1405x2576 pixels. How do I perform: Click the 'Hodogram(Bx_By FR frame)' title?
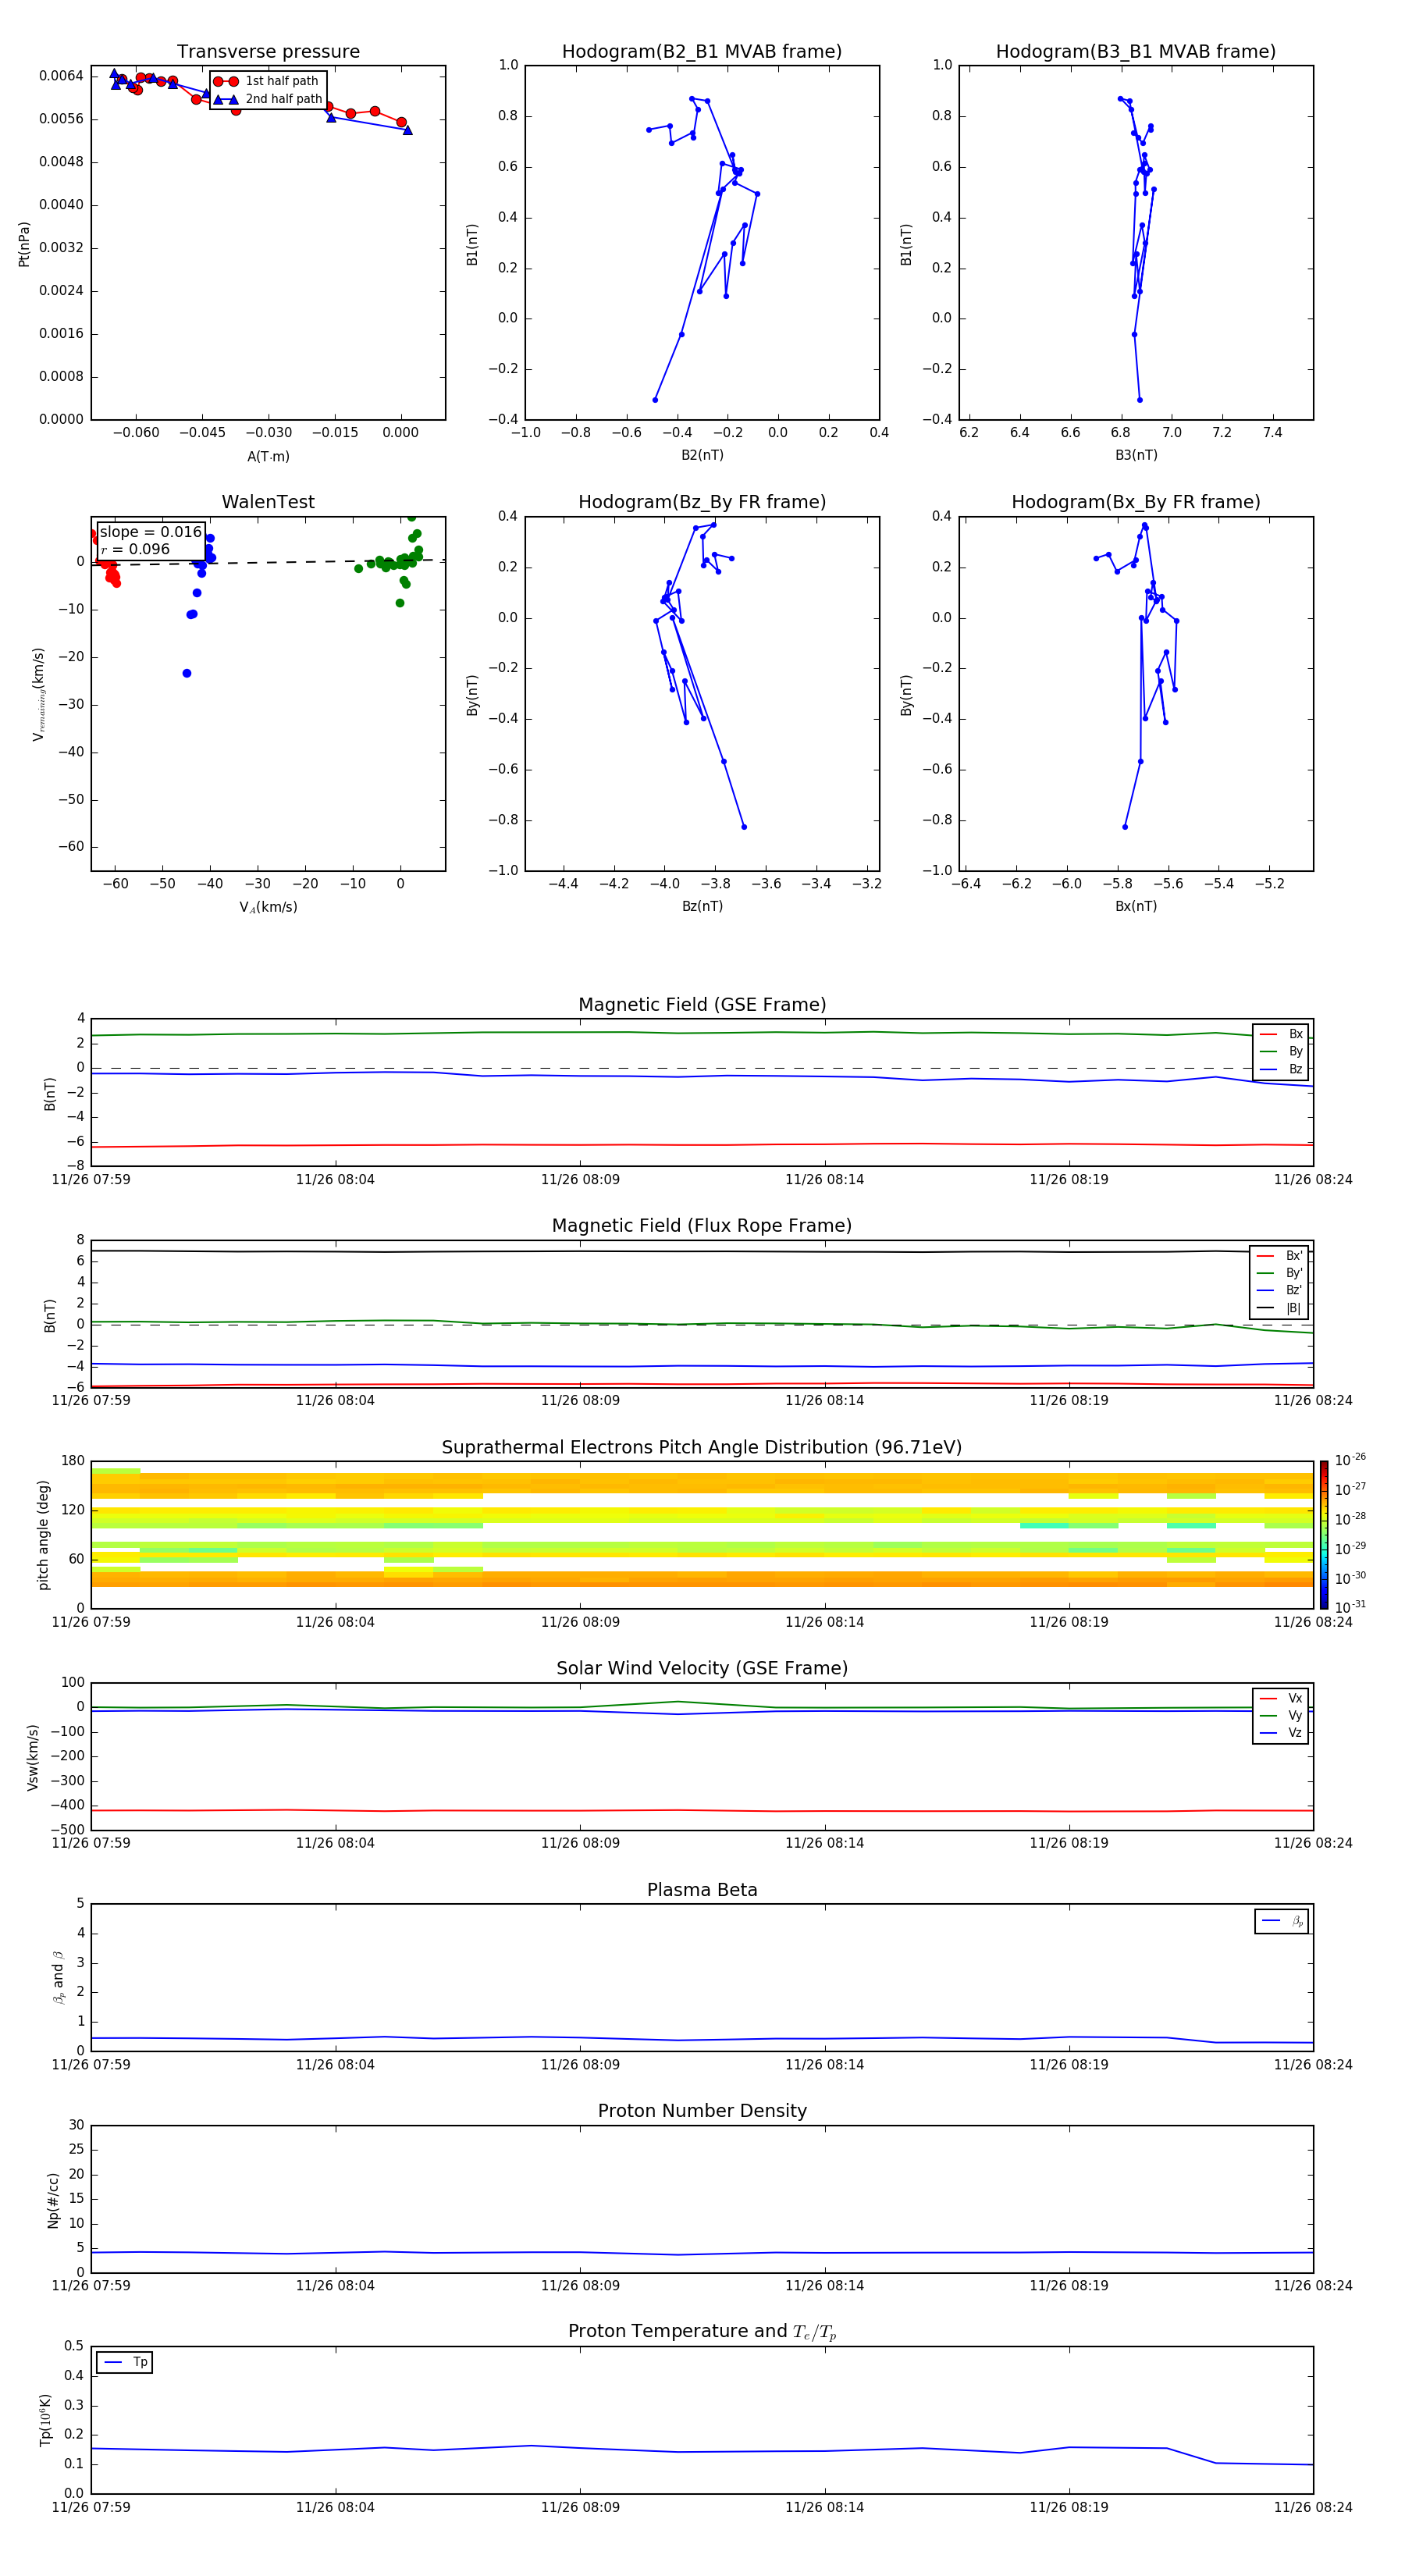click(1136, 502)
